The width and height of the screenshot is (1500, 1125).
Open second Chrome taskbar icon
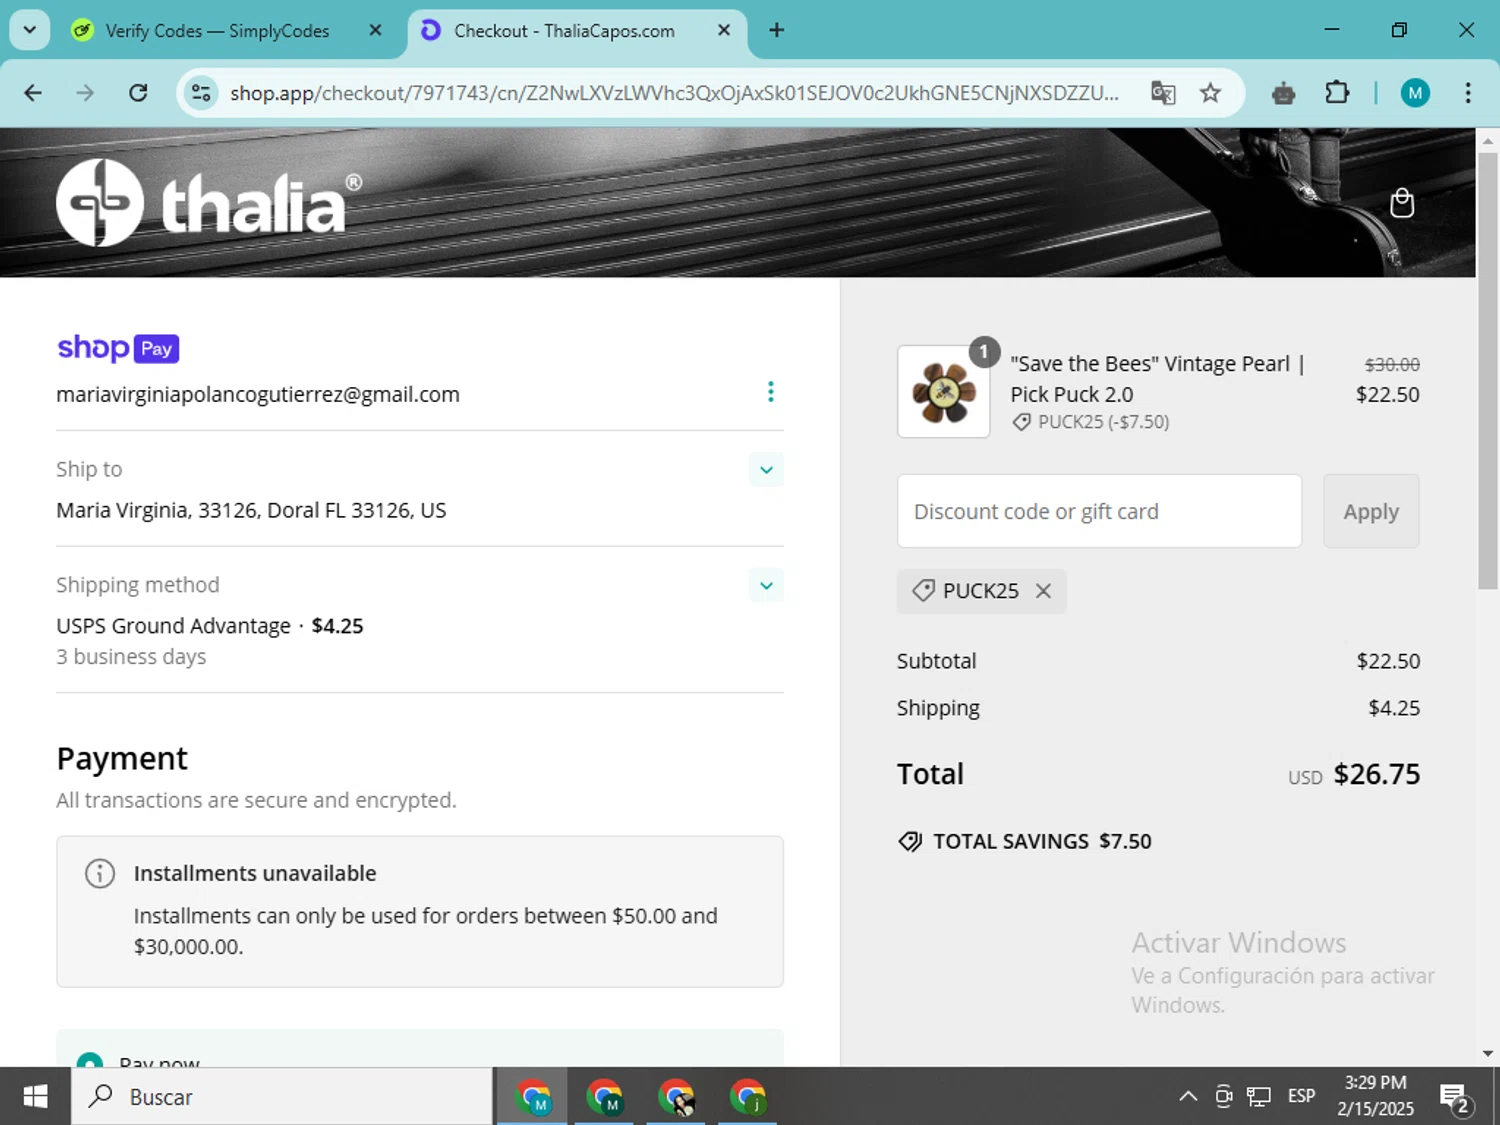tap(604, 1097)
